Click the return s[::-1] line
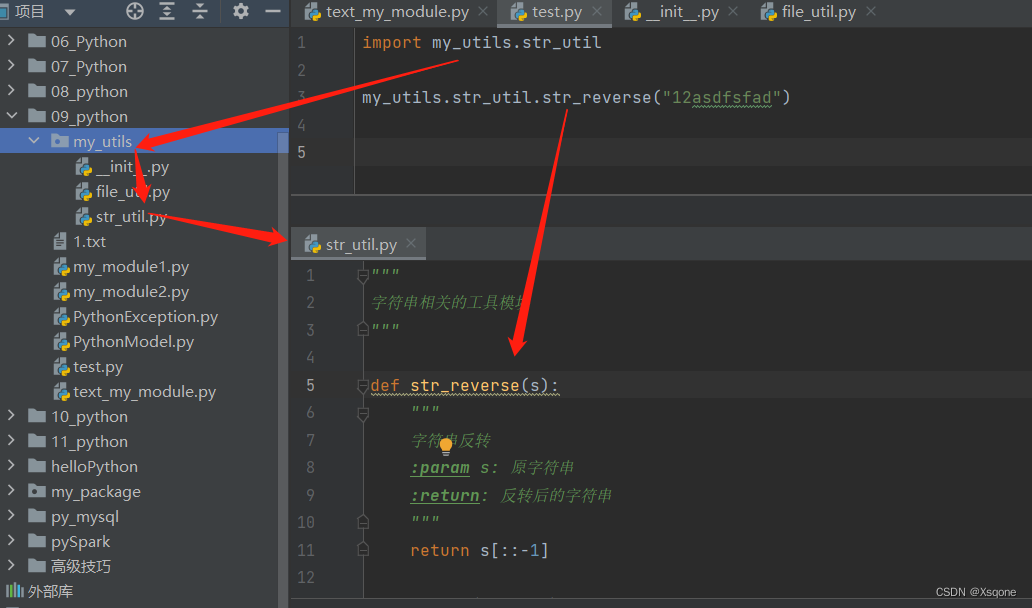The width and height of the screenshot is (1032, 608). 479,550
